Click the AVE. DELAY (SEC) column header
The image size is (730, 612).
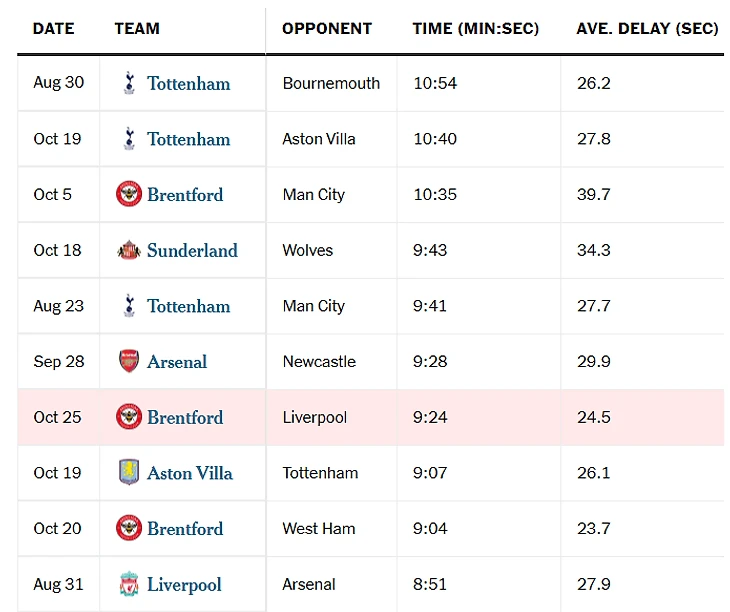tap(647, 28)
